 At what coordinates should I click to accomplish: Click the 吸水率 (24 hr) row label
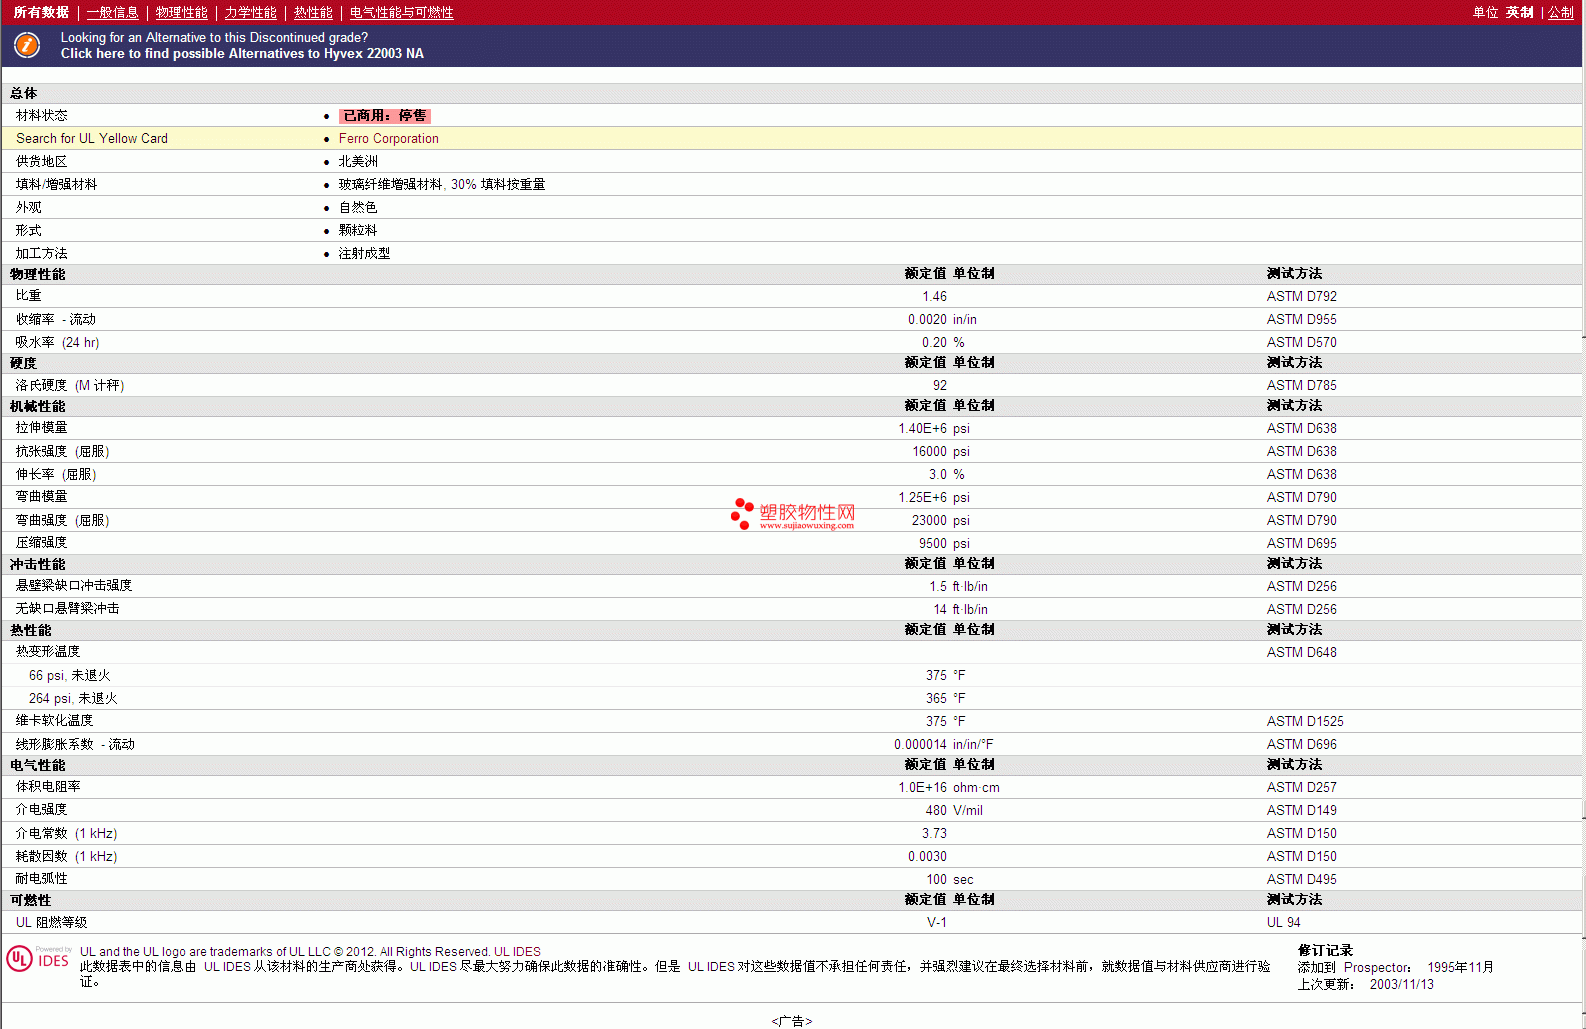coord(57,343)
